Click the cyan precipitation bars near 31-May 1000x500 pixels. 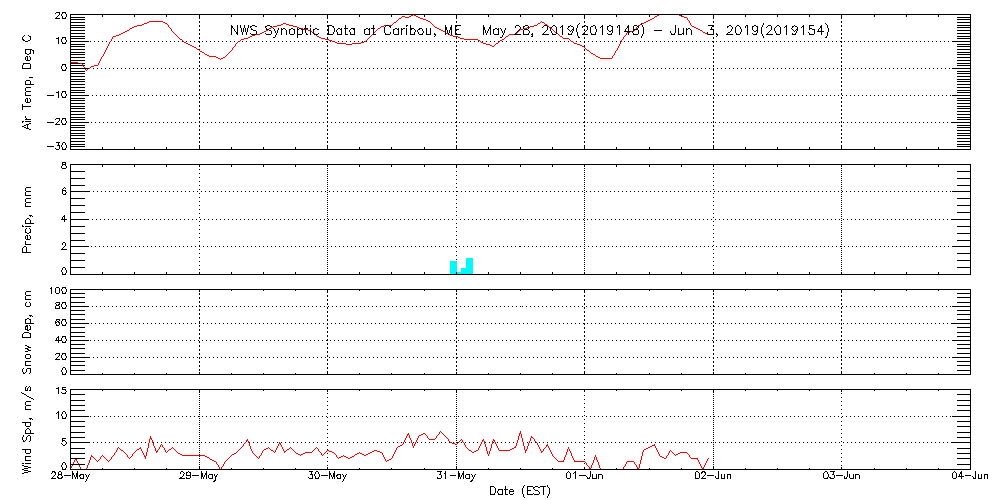462,266
